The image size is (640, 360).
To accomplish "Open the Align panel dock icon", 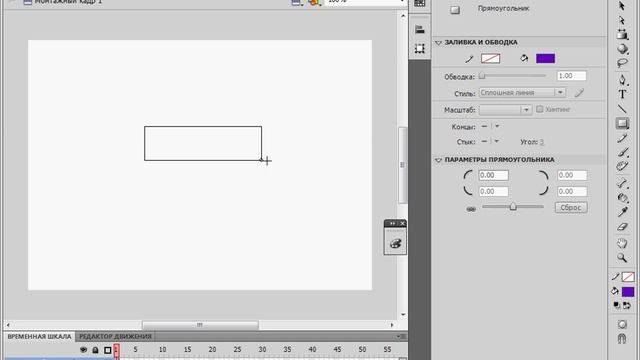I will (x=420, y=29).
